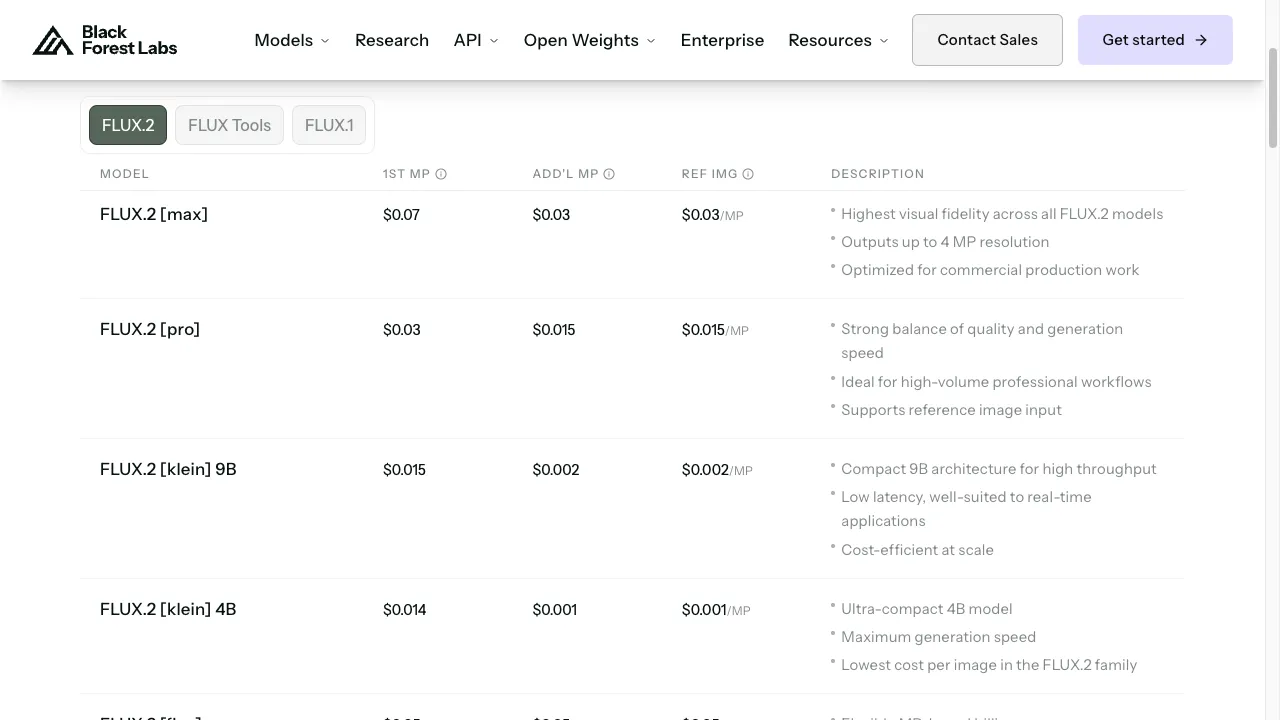The image size is (1280, 720).
Task: Click 'Supports reference image input' text
Action: coord(951,410)
